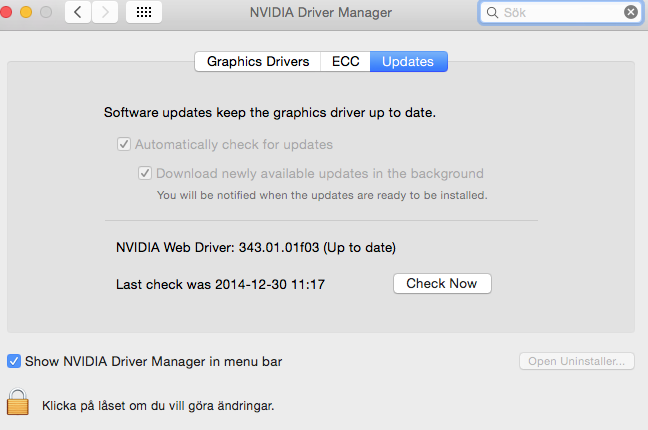This screenshot has height=430, width=648.
Task: Click the 'Klicka på låset' lock hint text
Action: 158,406
